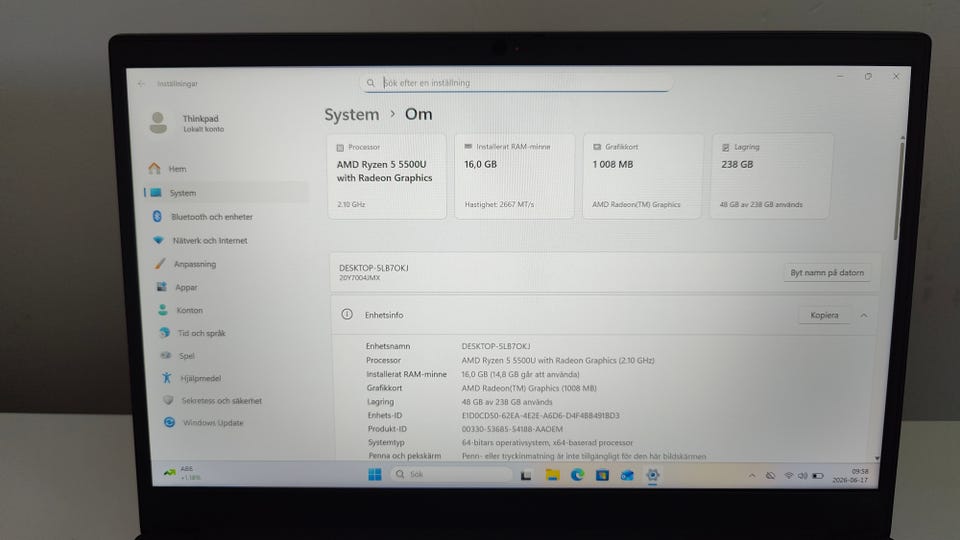Screen dimensions: 960x540
Task: Focus the Sök efter en inställning field
Action: click(516, 83)
